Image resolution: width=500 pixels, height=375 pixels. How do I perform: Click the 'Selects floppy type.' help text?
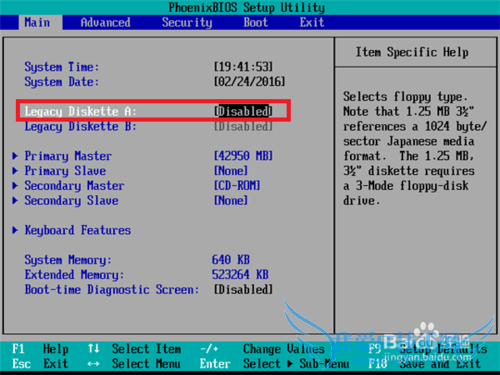pyautogui.click(x=406, y=97)
